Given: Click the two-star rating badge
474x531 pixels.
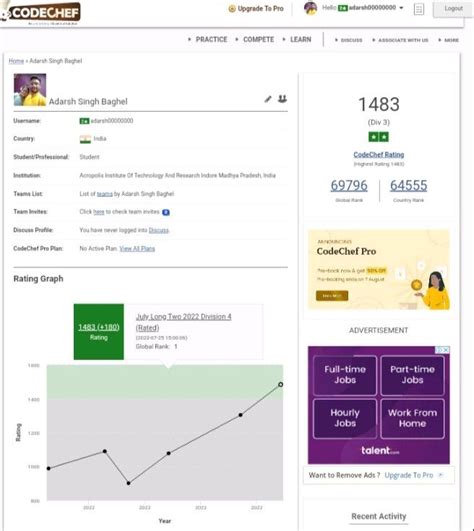Looking at the screenshot, I should pos(379,137).
